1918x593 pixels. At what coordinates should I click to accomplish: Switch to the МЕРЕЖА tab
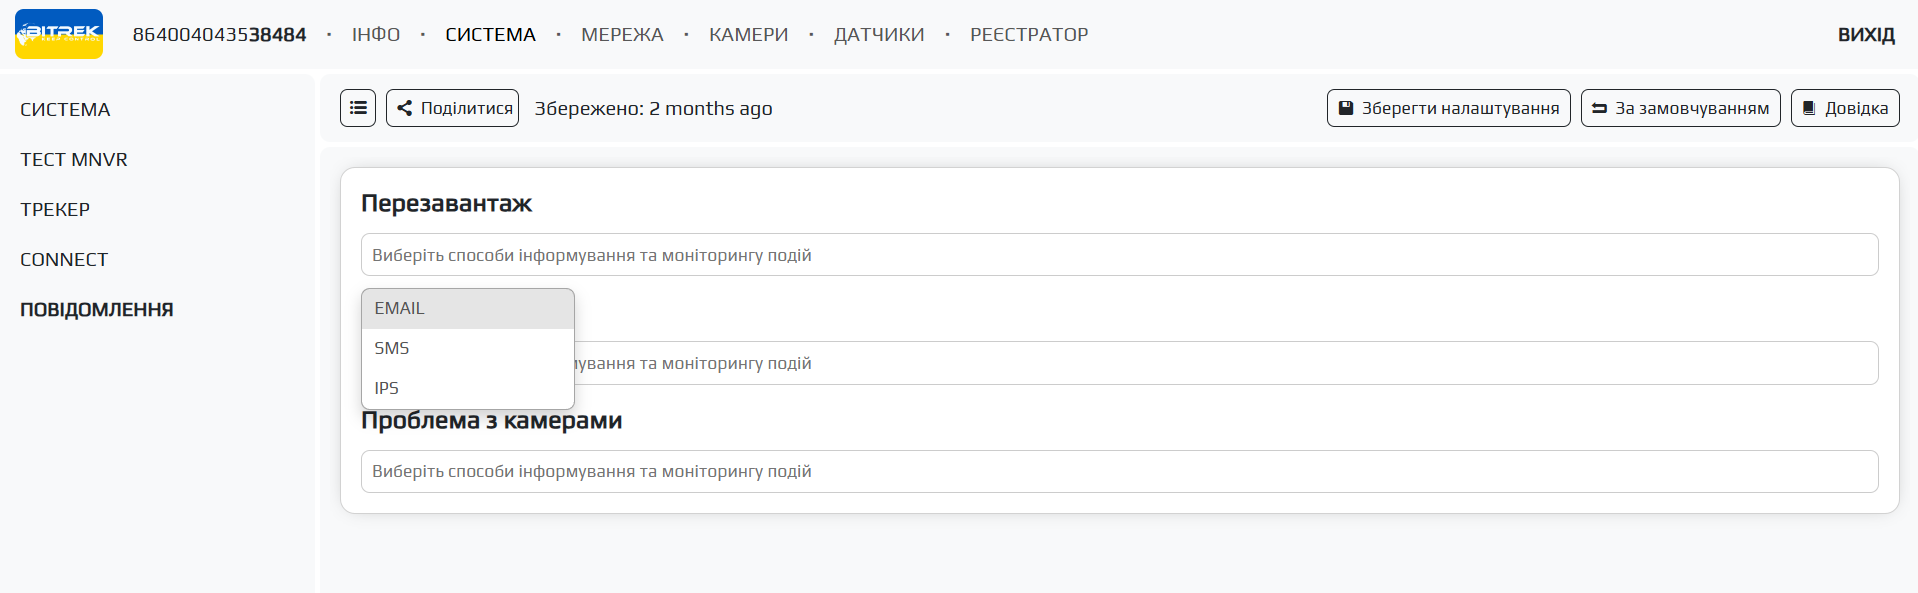622,35
